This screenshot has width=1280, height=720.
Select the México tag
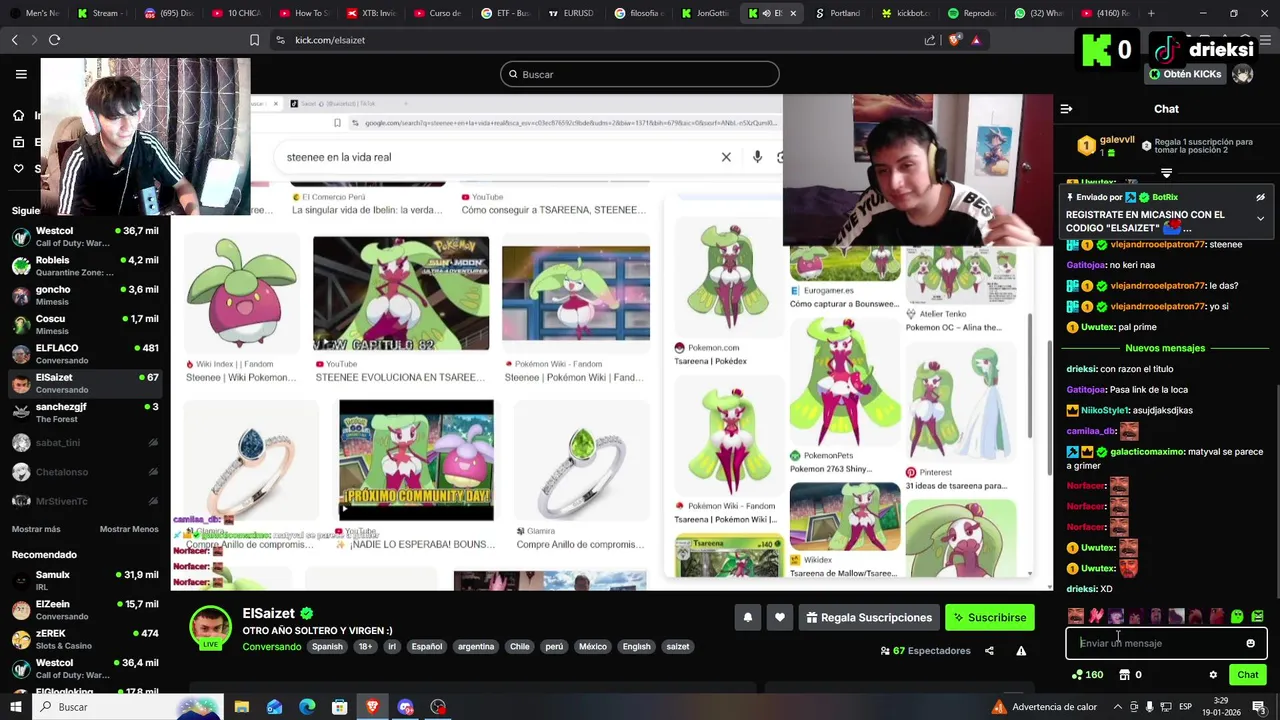(x=592, y=647)
